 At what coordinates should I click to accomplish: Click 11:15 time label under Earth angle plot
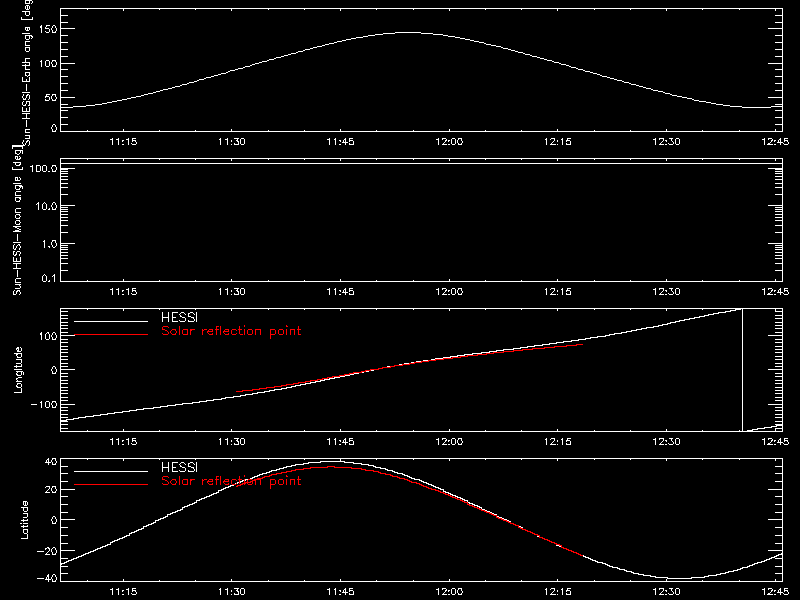123,141
